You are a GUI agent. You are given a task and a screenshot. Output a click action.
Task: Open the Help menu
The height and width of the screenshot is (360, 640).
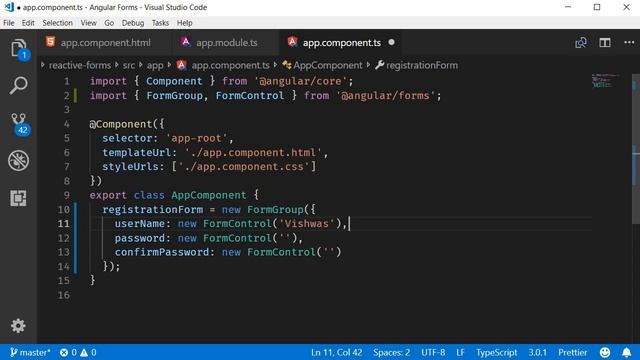click(184, 23)
